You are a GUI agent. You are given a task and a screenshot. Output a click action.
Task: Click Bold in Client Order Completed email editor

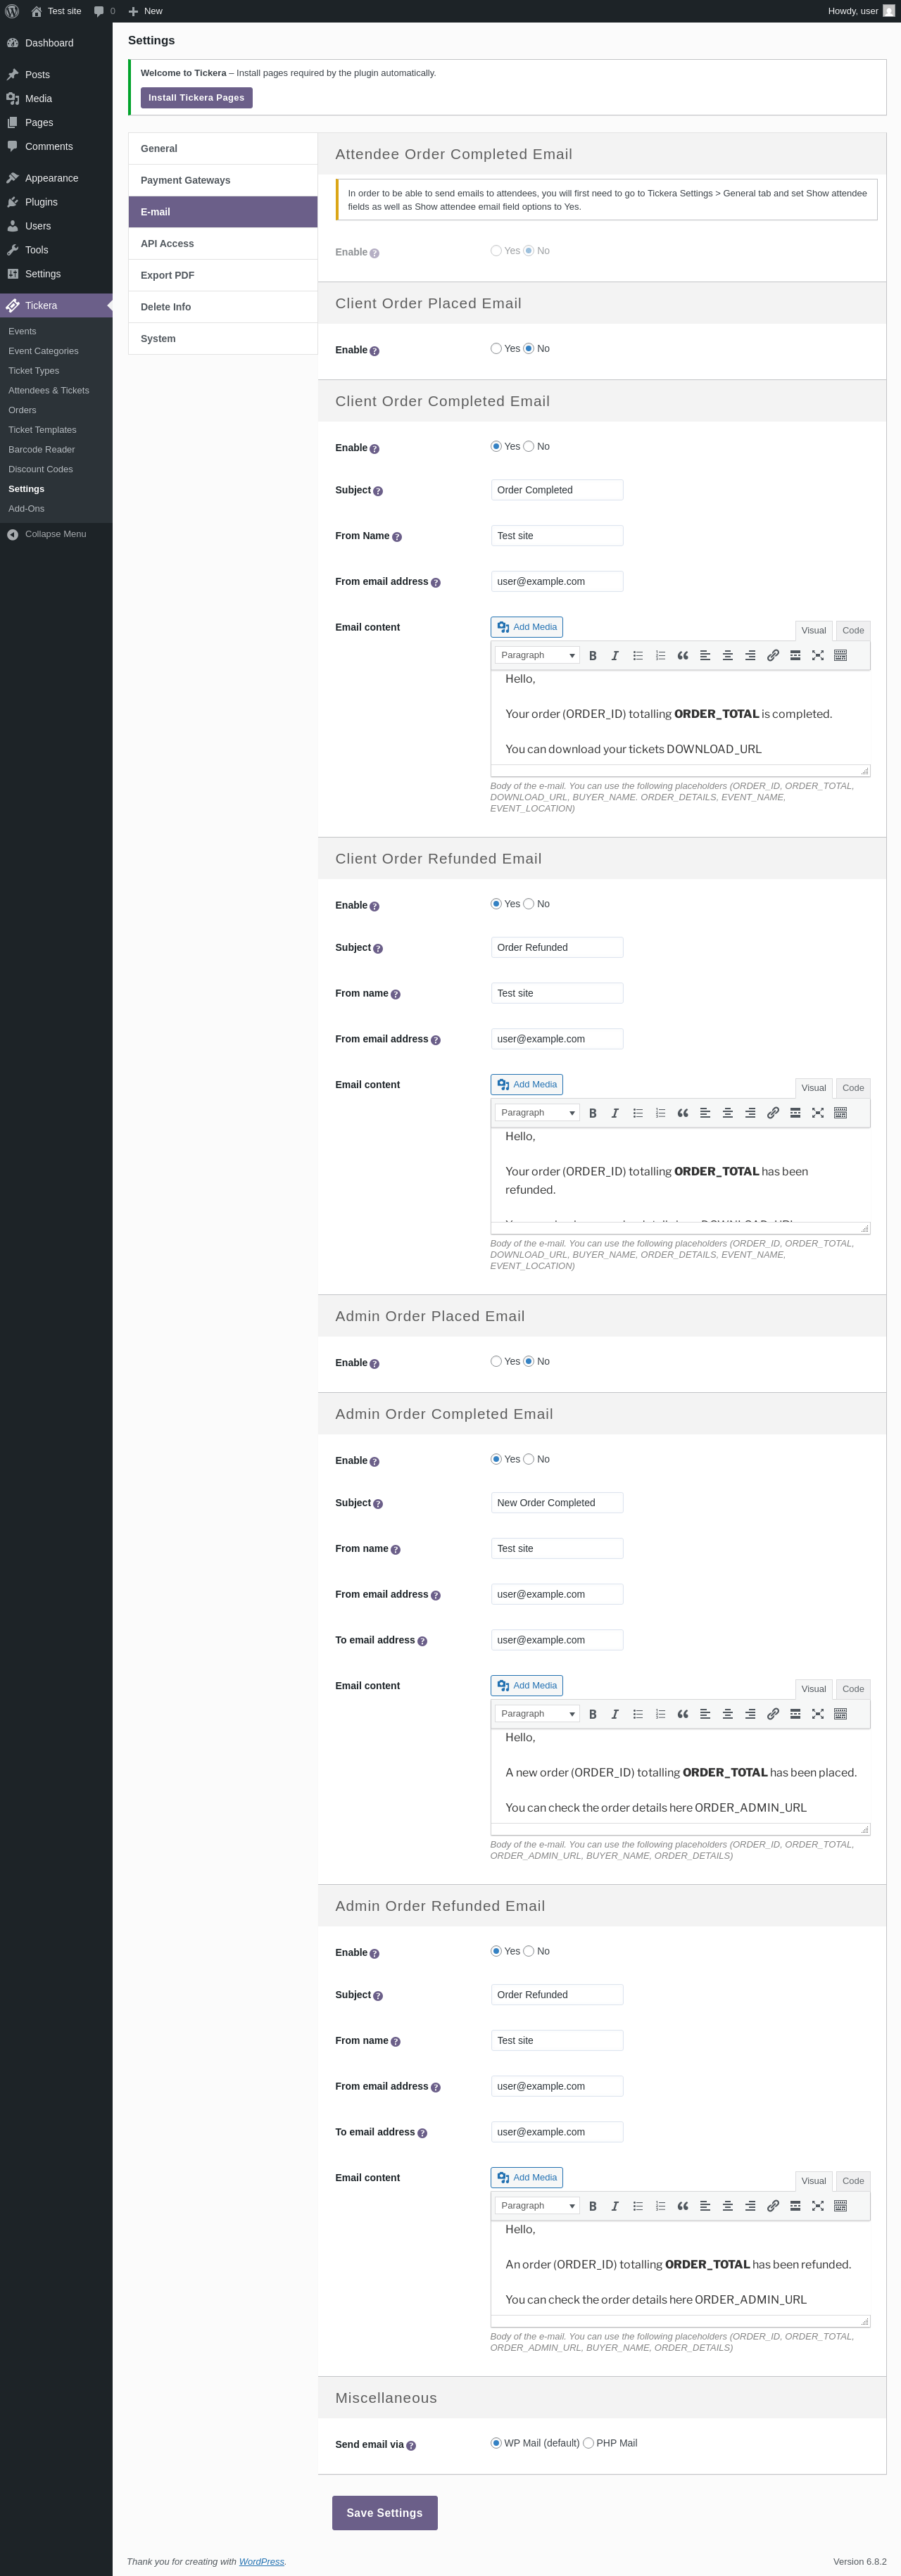tap(593, 656)
